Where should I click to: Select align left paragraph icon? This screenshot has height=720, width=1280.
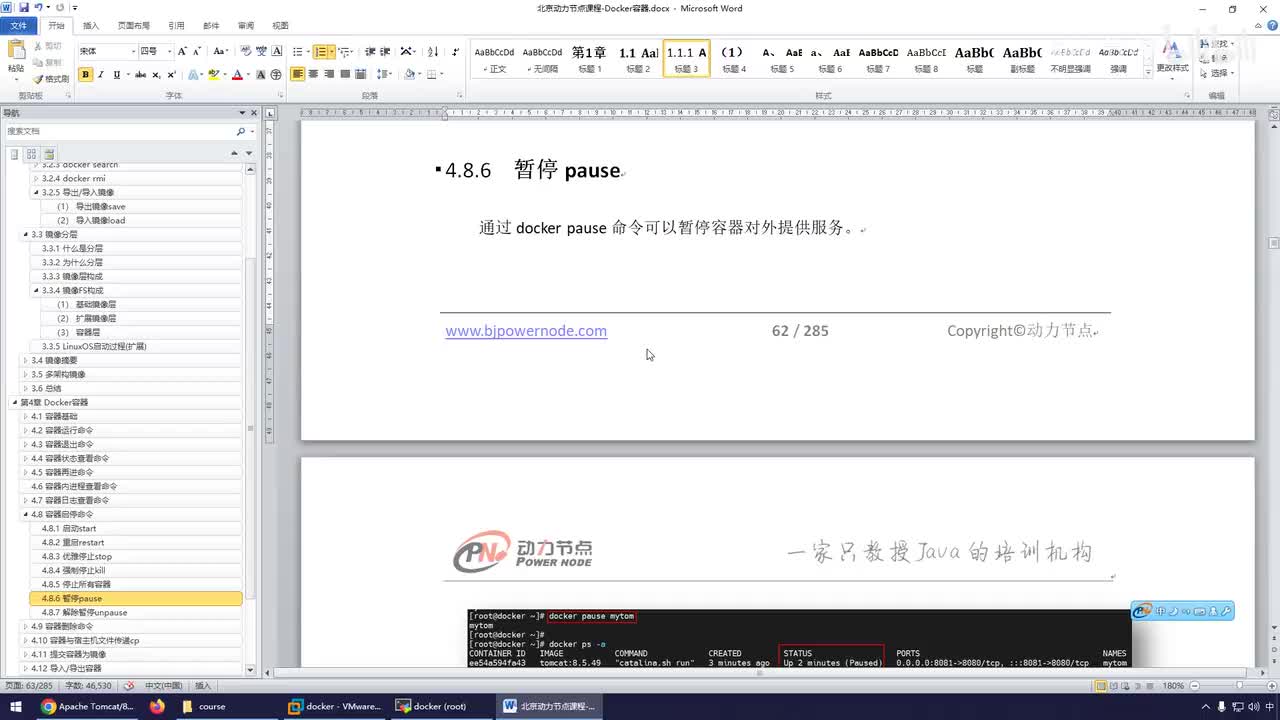pyautogui.click(x=298, y=74)
